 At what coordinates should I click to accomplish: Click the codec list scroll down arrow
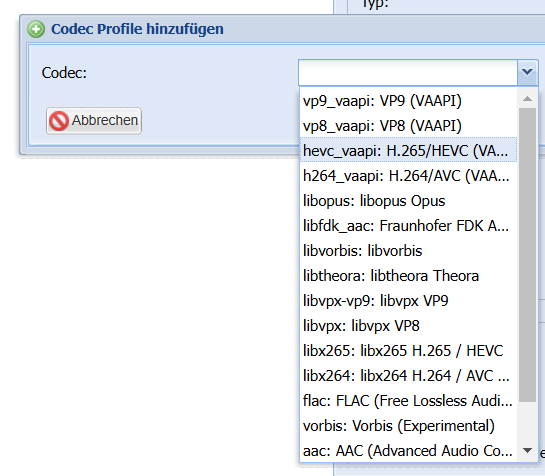pyautogui.click(x=527, y=451)
